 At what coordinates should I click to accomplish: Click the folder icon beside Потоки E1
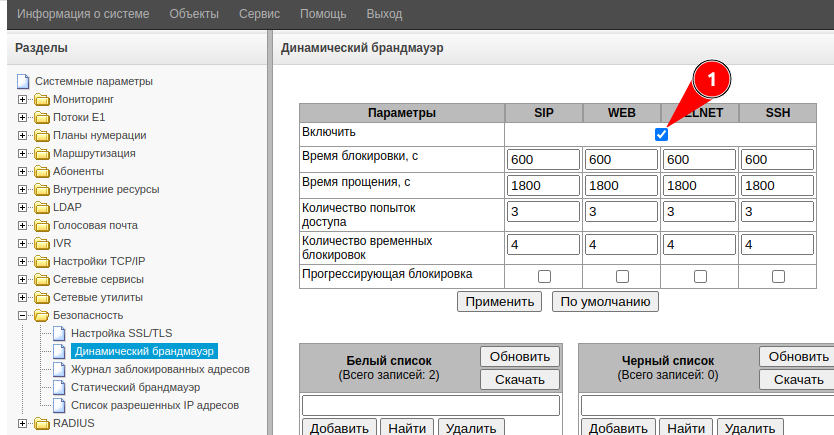pyautogui.click(x=42, y=118)
